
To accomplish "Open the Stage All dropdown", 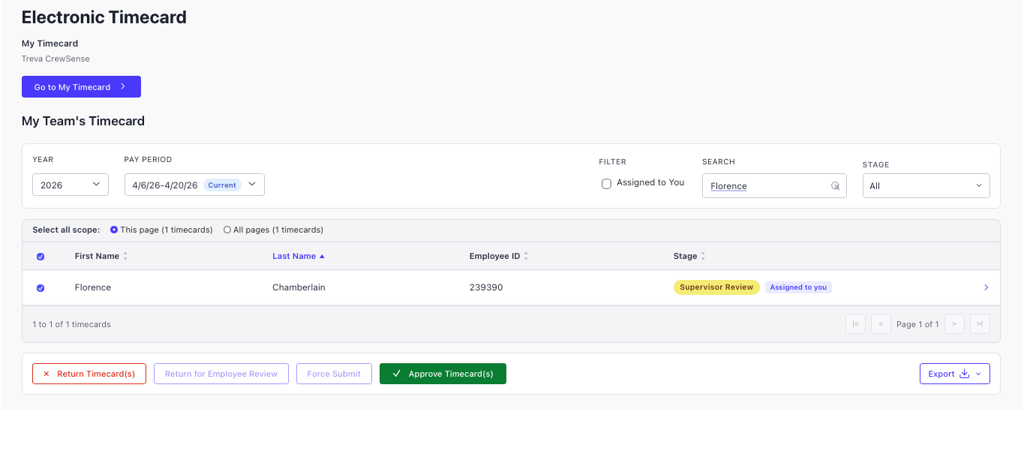I will point(926,185).
